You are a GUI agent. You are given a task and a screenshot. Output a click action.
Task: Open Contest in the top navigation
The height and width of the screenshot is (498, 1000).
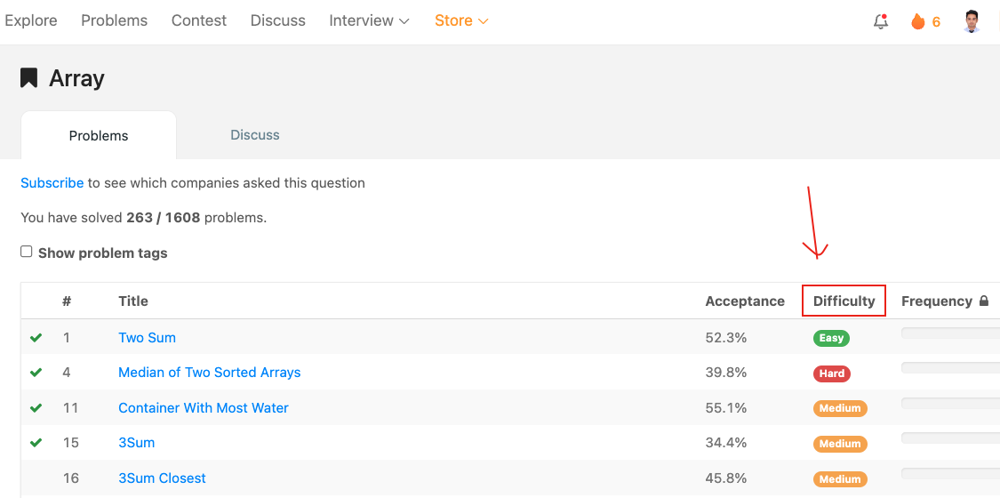[x=199, y=21]
